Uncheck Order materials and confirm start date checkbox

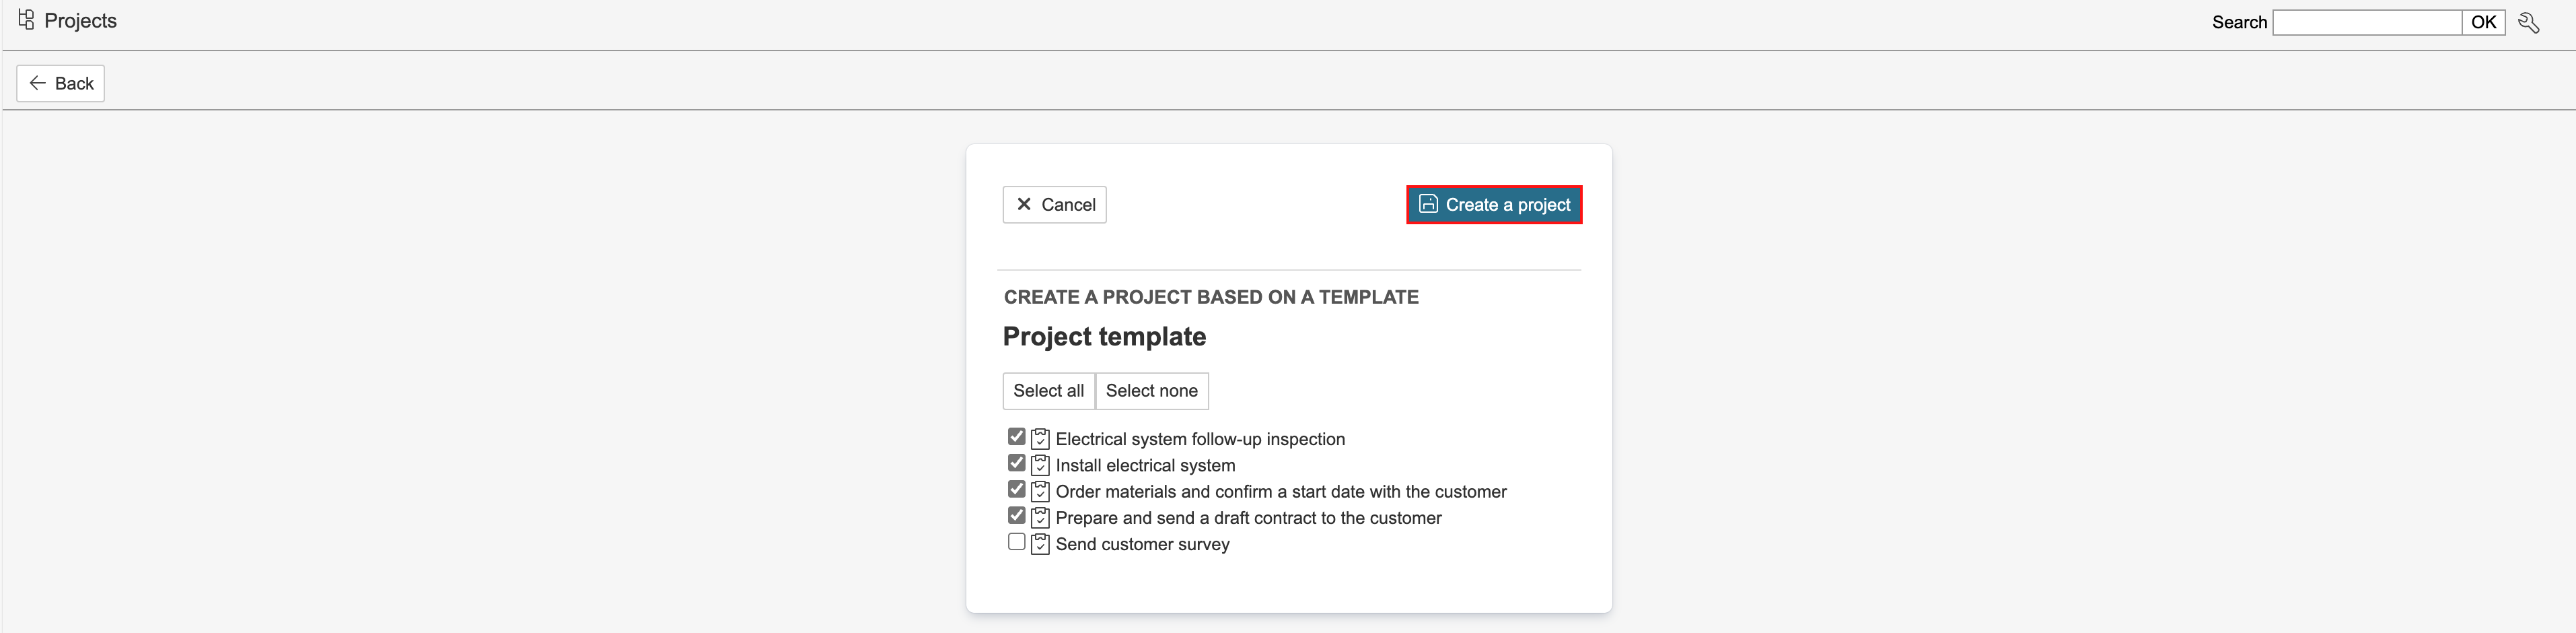tap(1016, 490)
